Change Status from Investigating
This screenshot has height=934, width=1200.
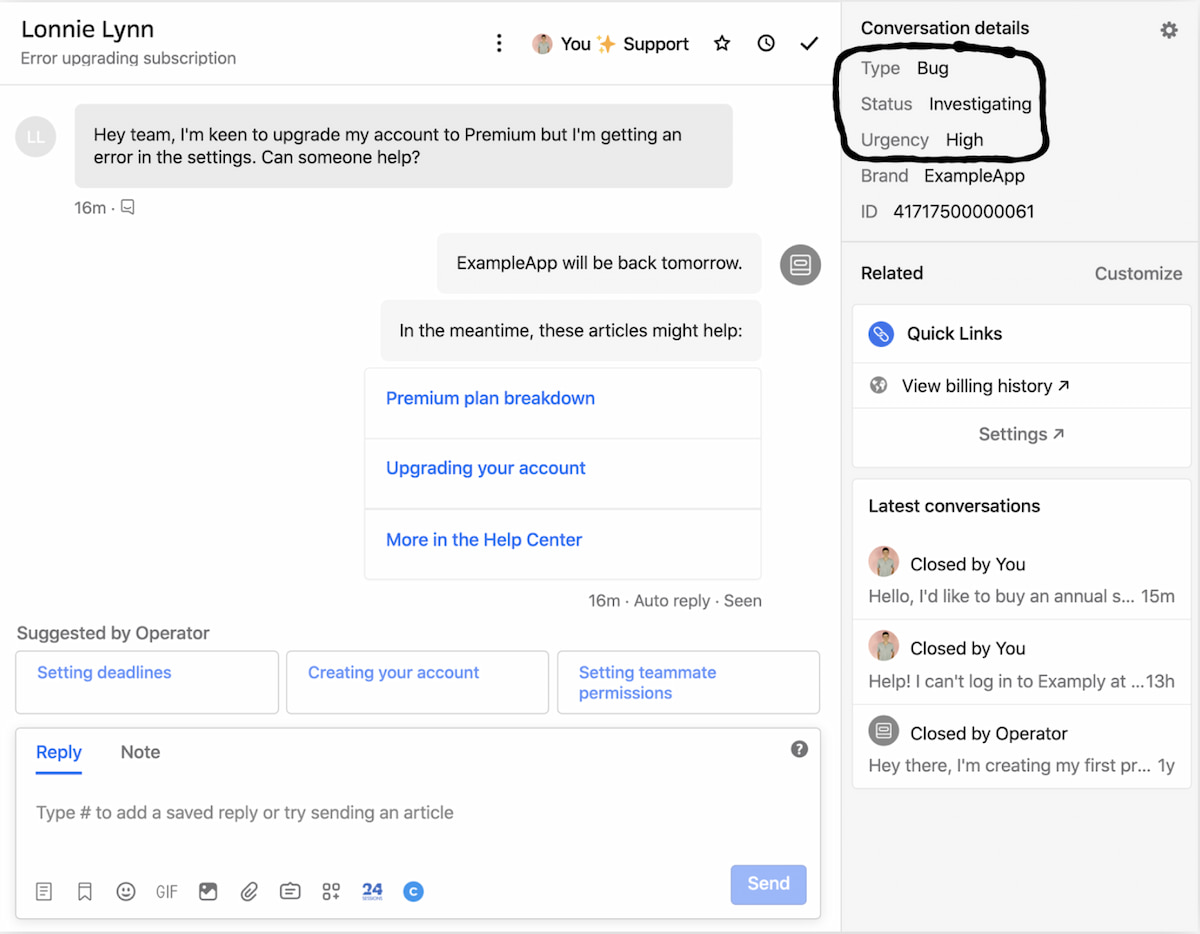980,104
